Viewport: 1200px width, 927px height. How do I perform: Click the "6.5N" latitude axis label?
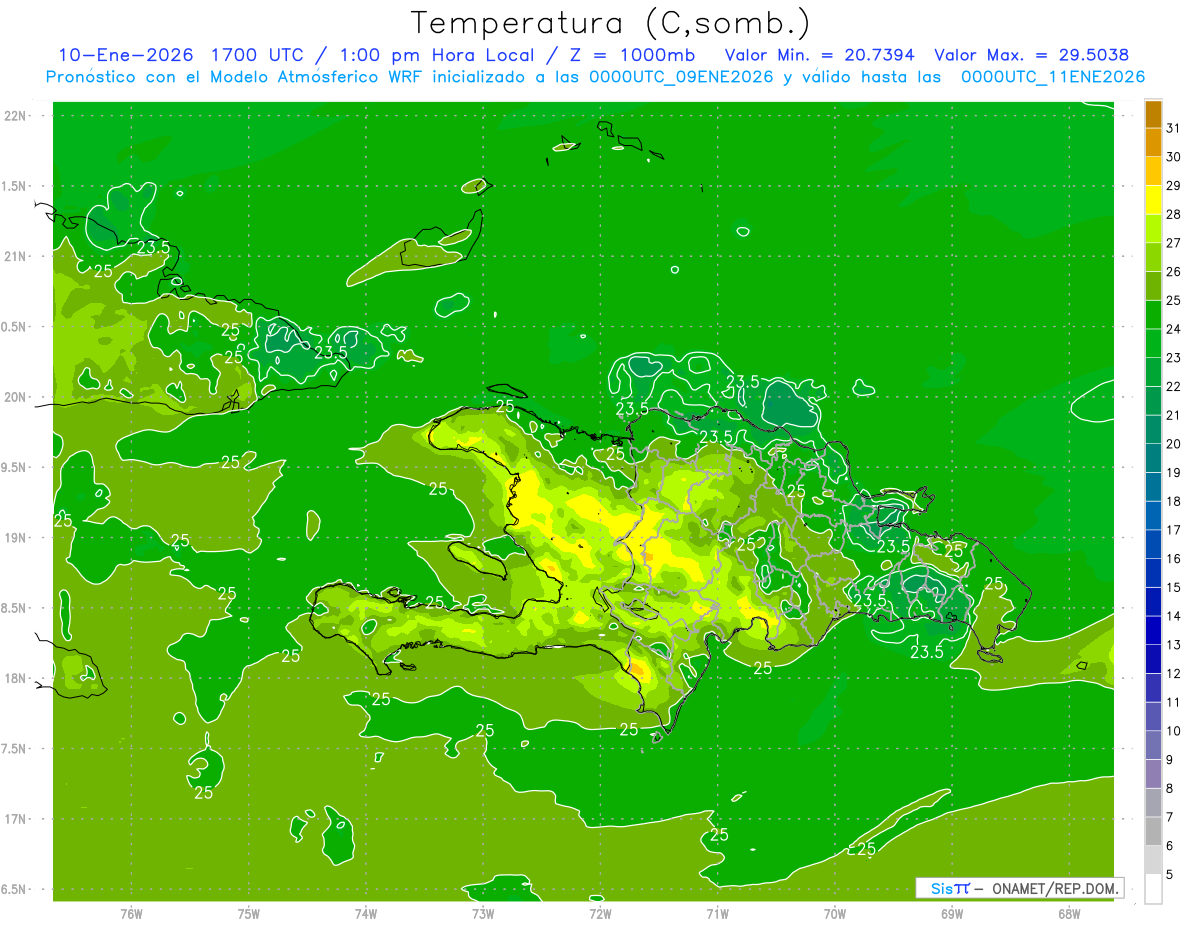[14, 889]
